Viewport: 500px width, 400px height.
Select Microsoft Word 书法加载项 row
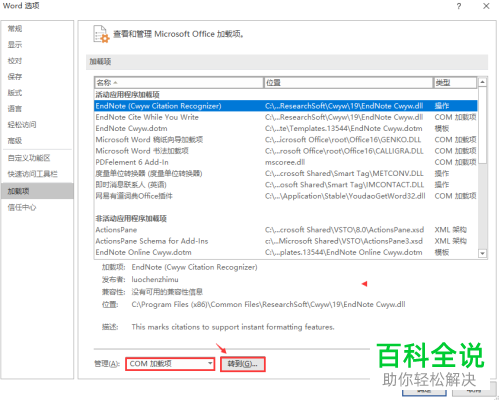point(286,151)
